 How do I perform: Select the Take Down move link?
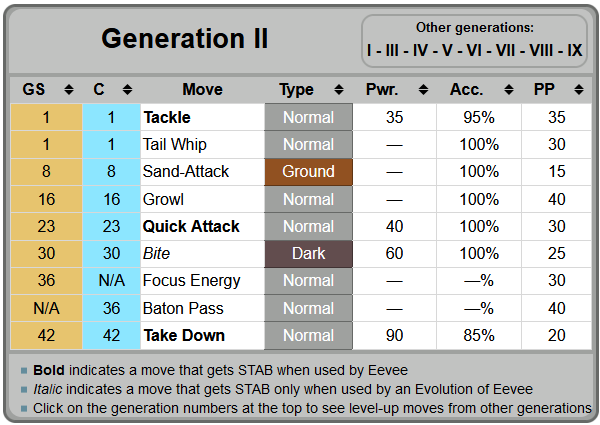click(x=184, y=335)
